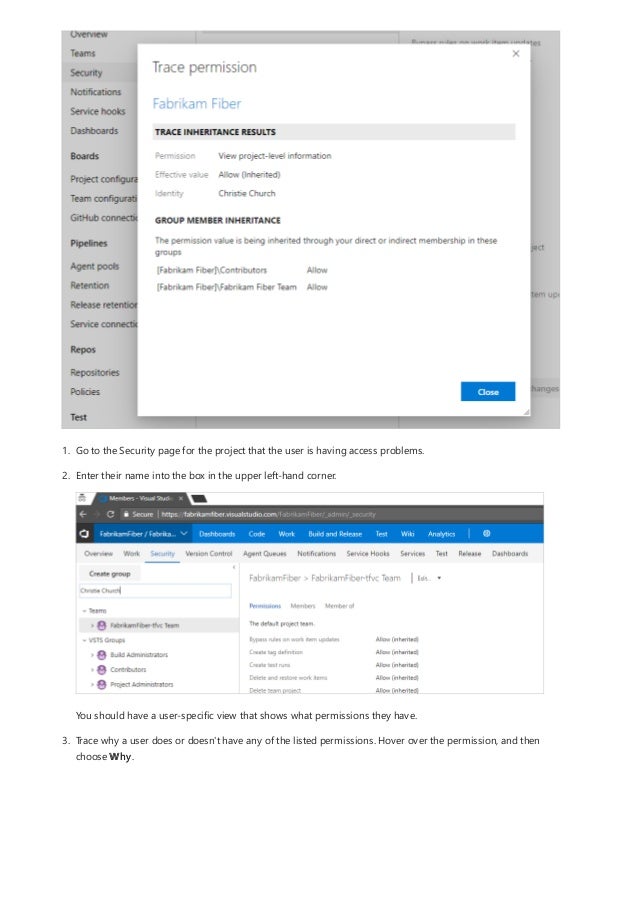The width and height of the screenshot is (638, 903).
Task: Select Teams in the left sidebar
Action: pyautogui.click(x=83, y=53)
